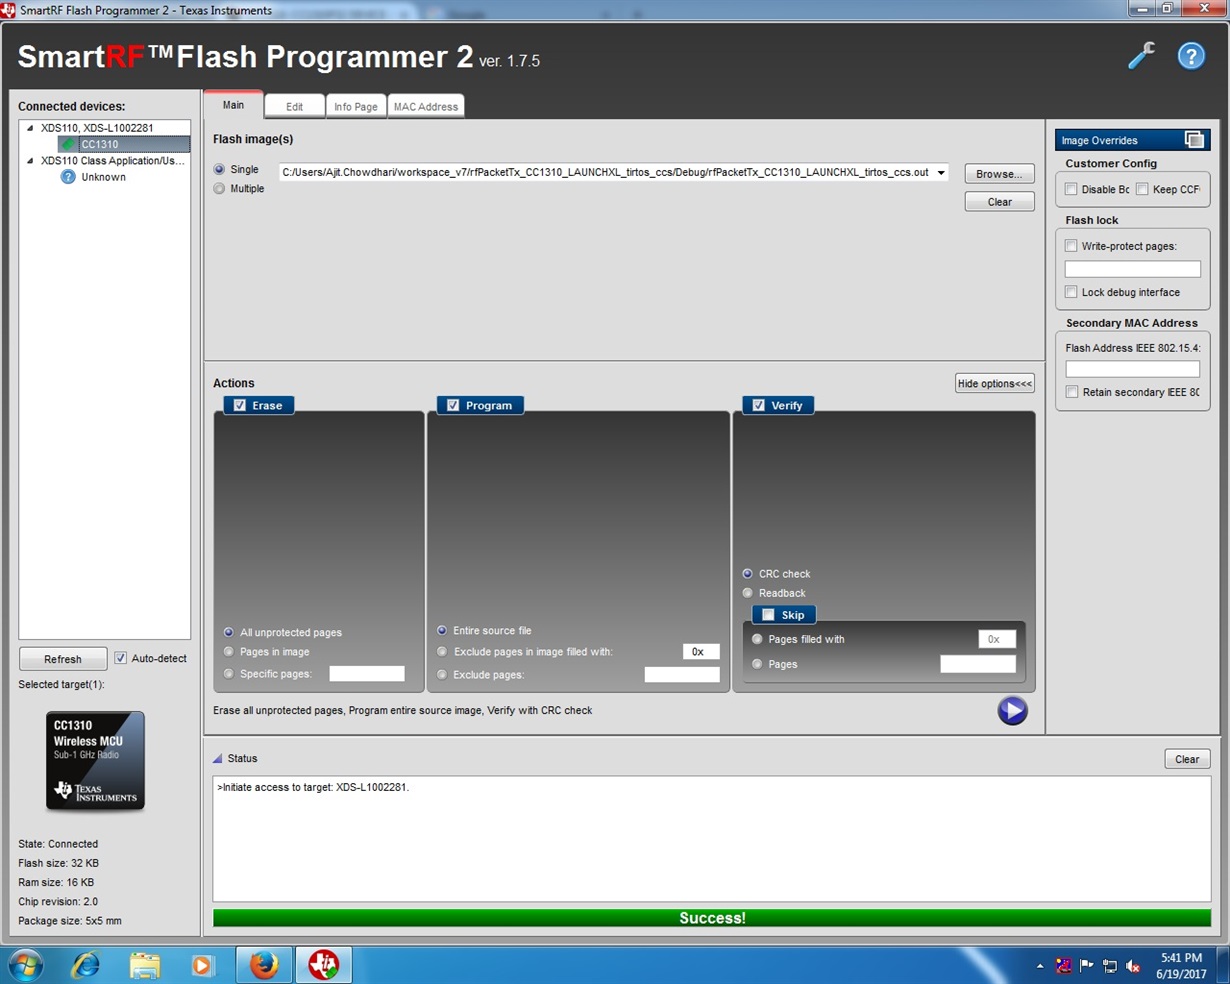Choose CRC check verify option
1230x984 pixels.
tap(747, 574)
